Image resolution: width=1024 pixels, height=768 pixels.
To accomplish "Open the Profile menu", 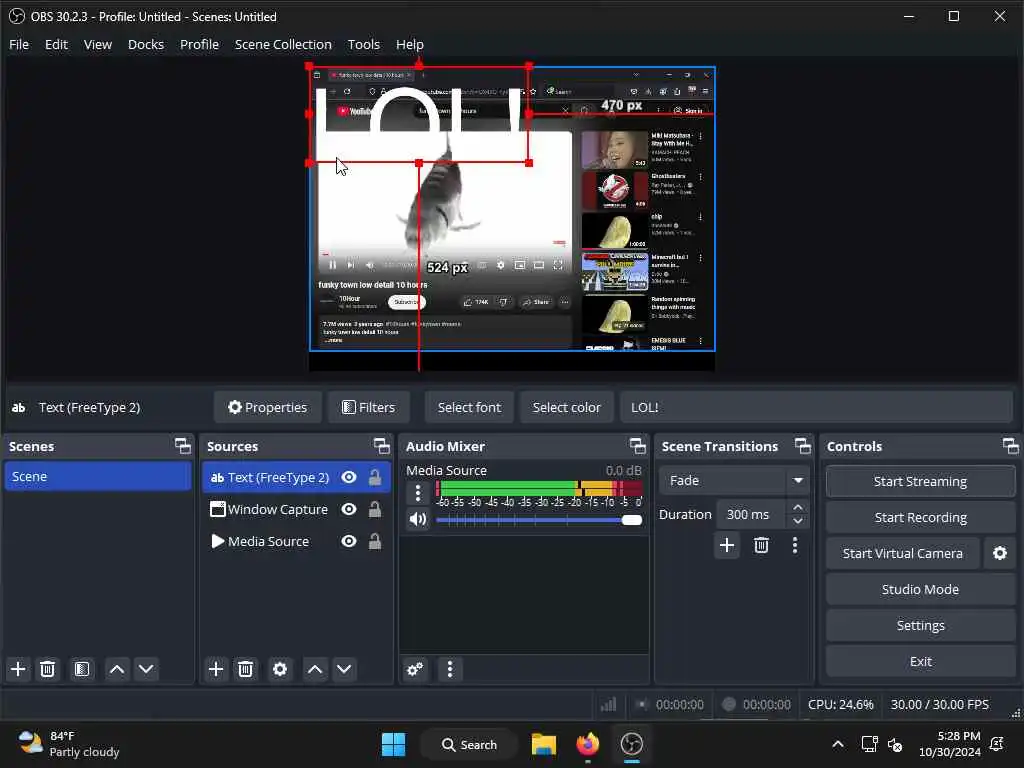I will click(x=199, y=44).
